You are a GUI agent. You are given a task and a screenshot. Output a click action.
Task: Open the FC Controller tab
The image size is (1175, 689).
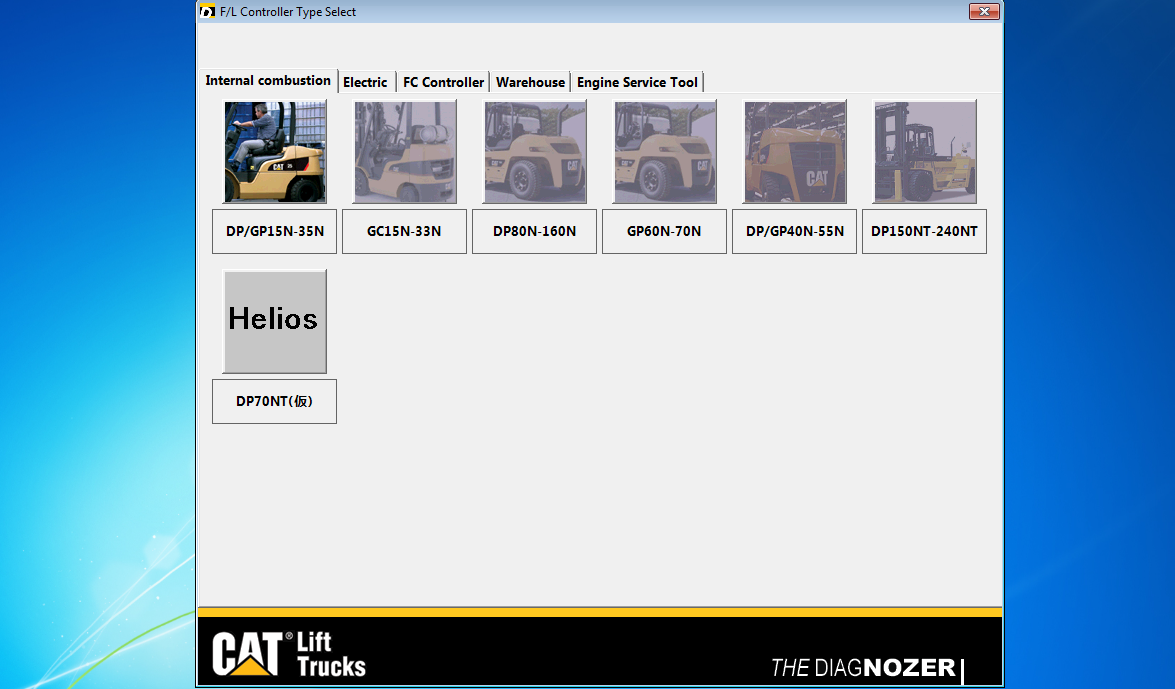443,82
